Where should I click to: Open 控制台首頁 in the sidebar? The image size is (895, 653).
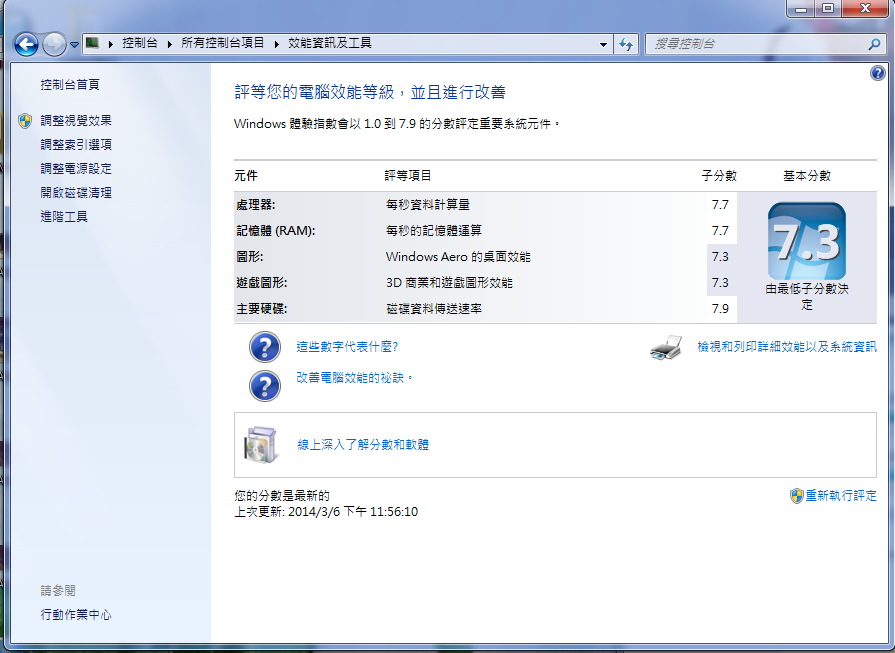pos(70,84)
